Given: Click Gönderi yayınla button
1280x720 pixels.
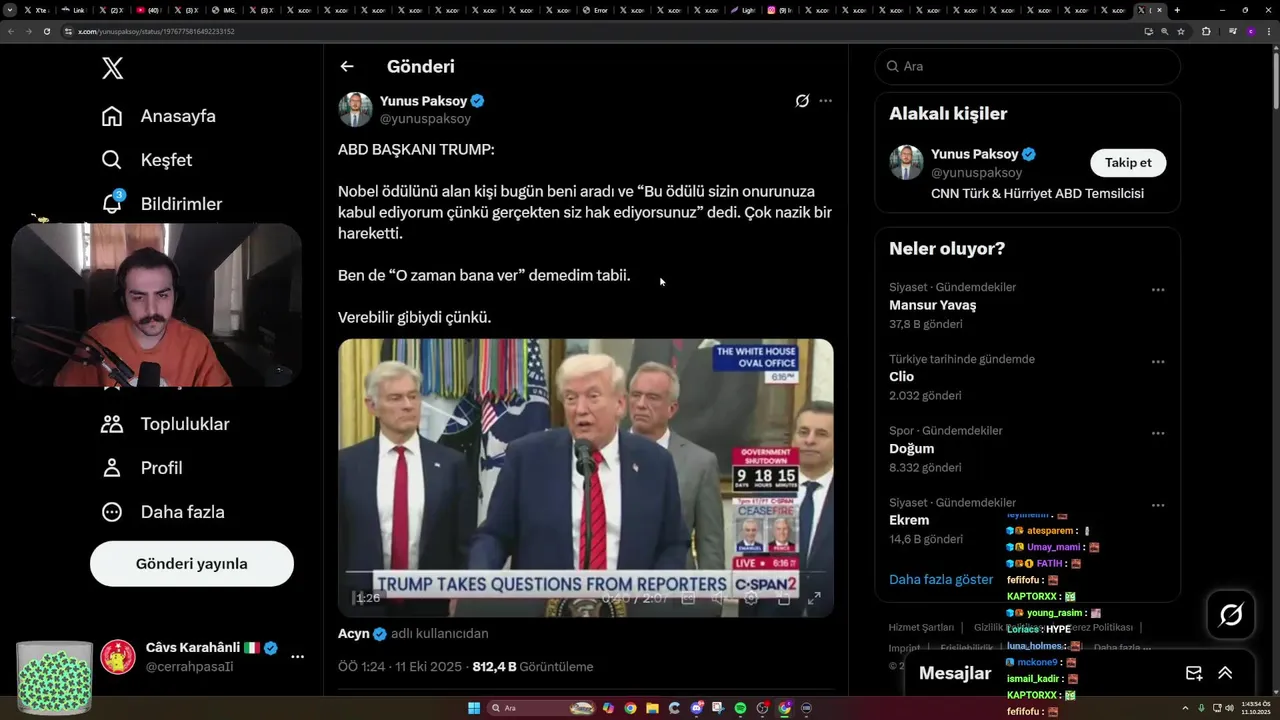Looking at the screenshot, I should click(x=192, y=564).
